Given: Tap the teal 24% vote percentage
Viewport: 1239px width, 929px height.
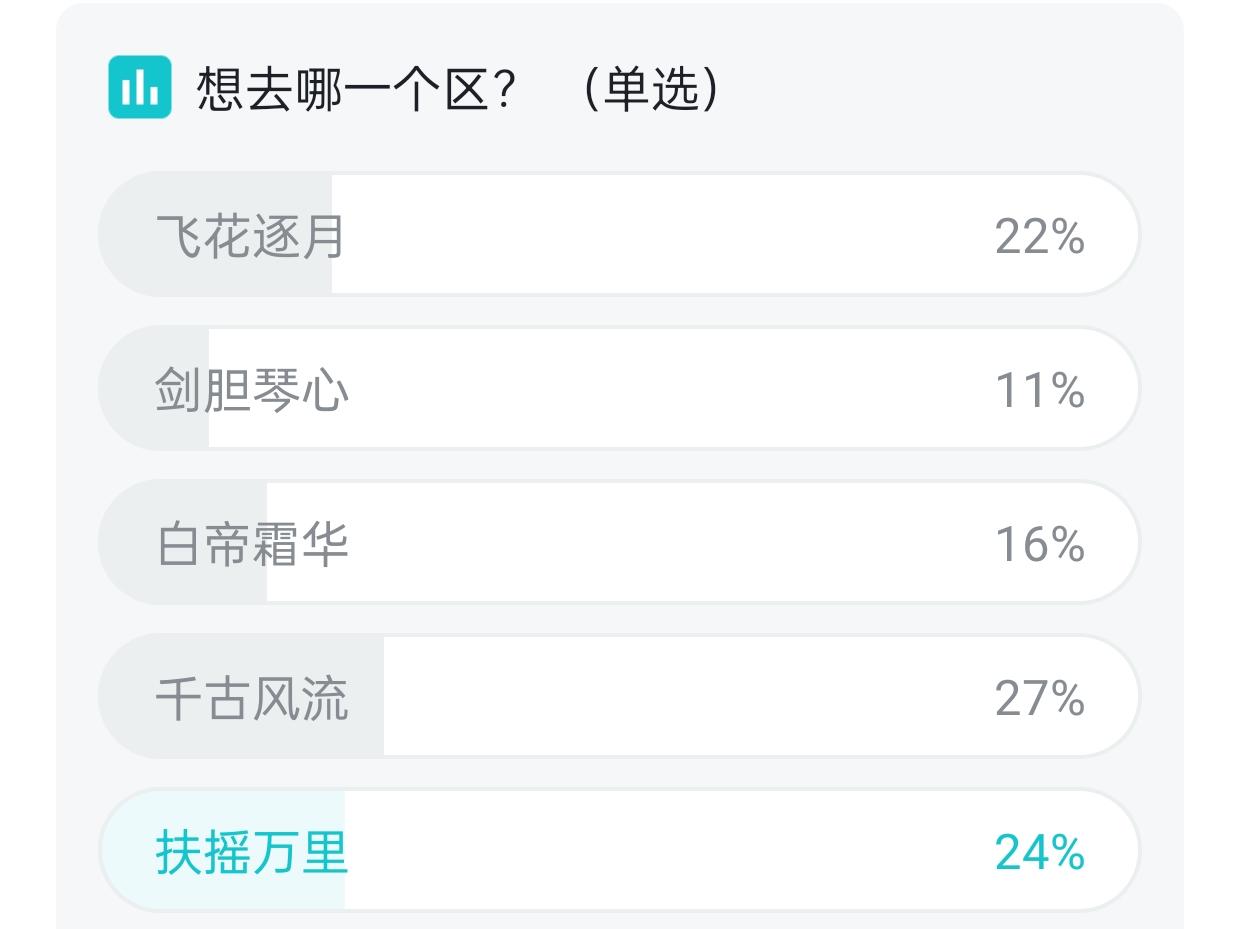Looking at the screenshot, I should [1039, 852].
